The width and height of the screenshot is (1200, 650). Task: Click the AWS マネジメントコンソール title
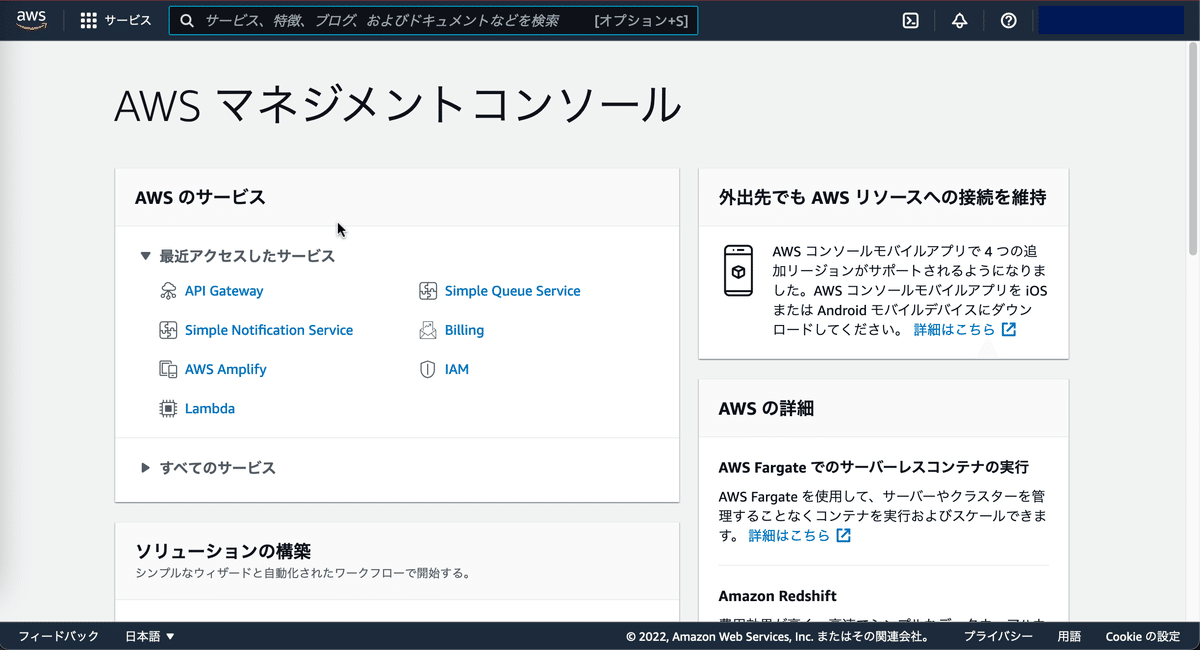398,105
